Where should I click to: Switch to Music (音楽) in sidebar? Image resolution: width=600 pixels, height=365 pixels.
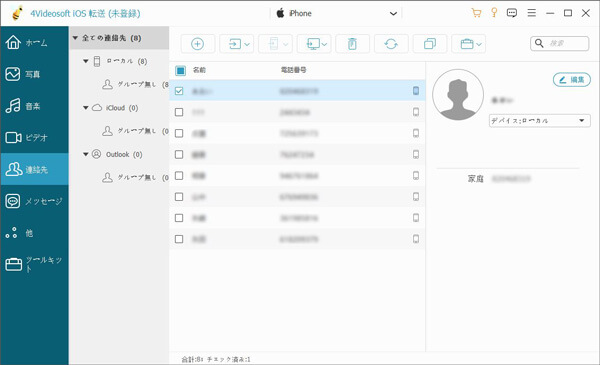coord(34,106)
